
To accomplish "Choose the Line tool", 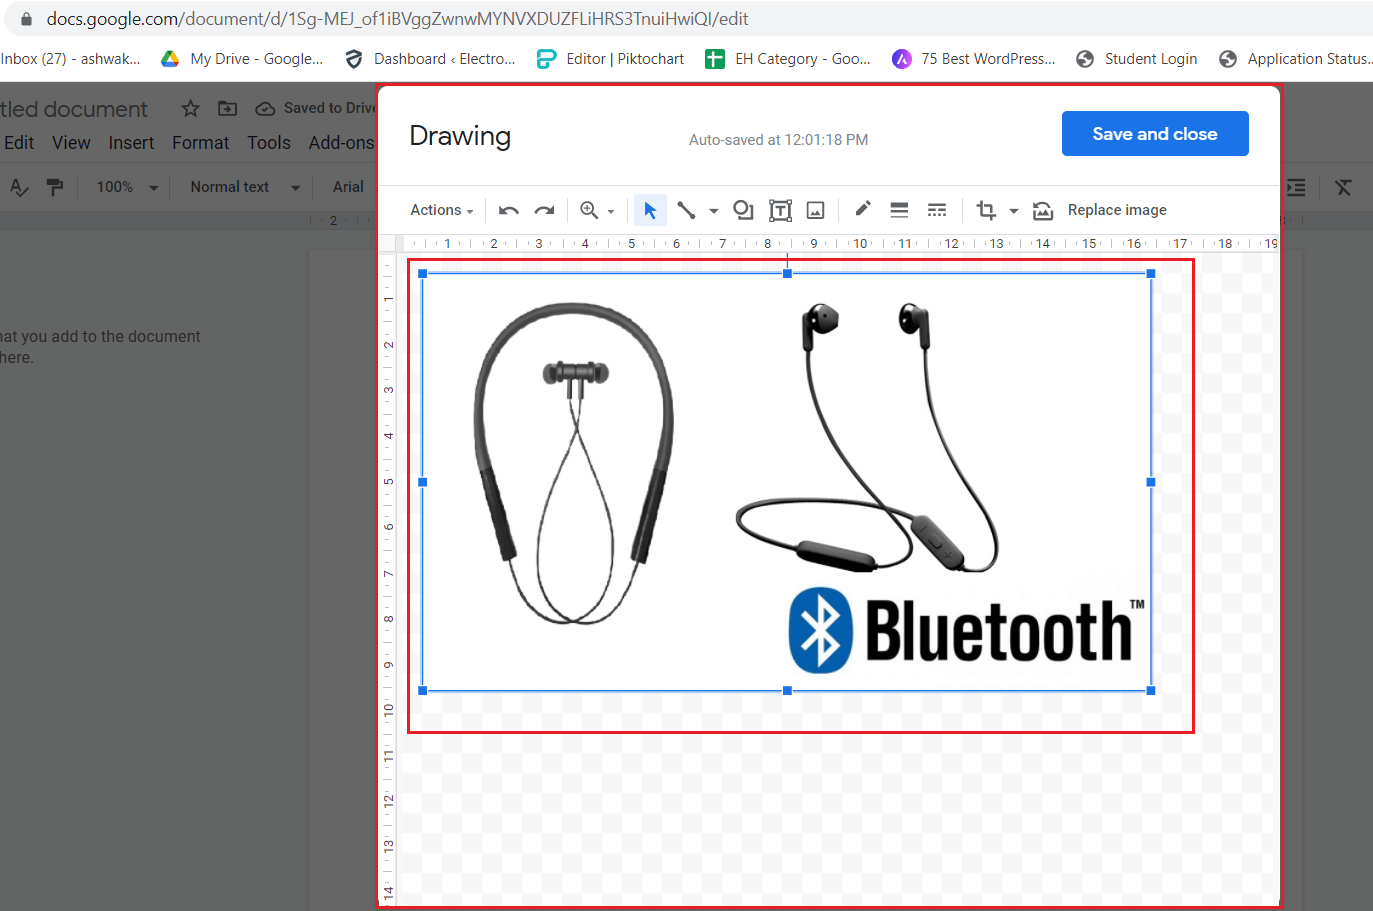I will click(686, 210).
